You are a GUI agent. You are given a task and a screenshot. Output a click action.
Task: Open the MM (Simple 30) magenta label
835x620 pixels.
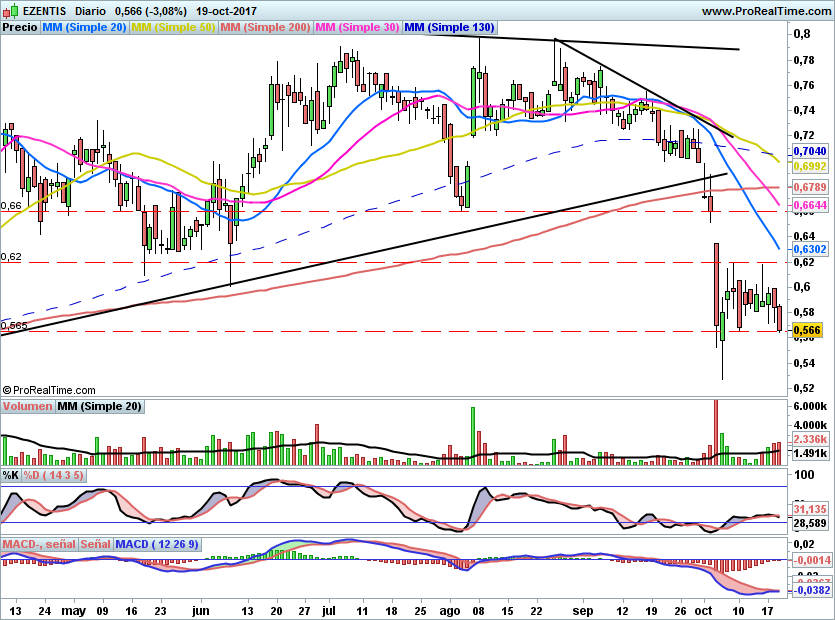tap(357, 27)
